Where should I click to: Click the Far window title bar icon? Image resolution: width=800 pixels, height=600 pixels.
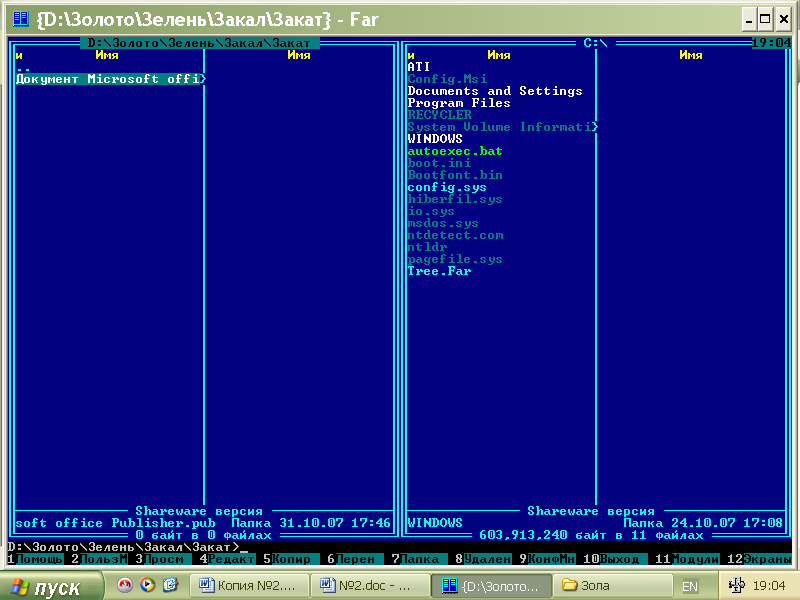pos(21,19)
